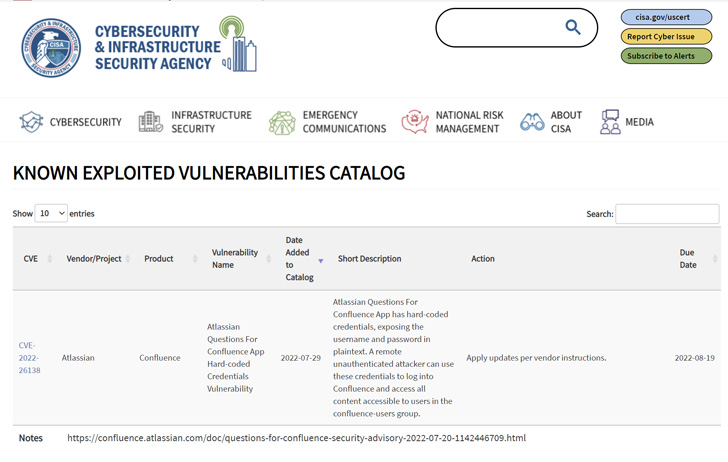Image resolution: width=728 pixels, height=462 pixels.
Task: Click the National Risk Management icon
Action: [x=415, y=122]
